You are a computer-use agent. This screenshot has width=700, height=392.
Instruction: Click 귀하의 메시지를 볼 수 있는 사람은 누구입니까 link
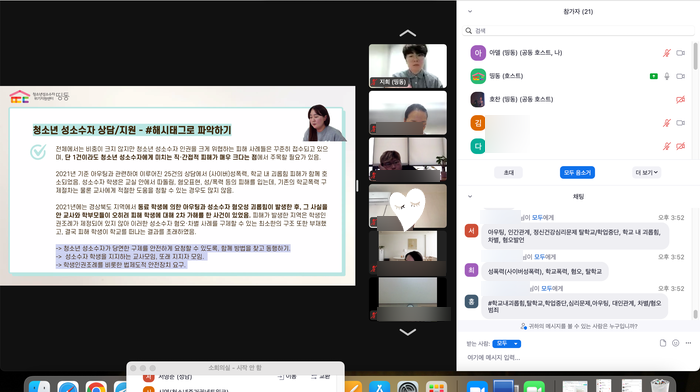[x=579, y=326]
